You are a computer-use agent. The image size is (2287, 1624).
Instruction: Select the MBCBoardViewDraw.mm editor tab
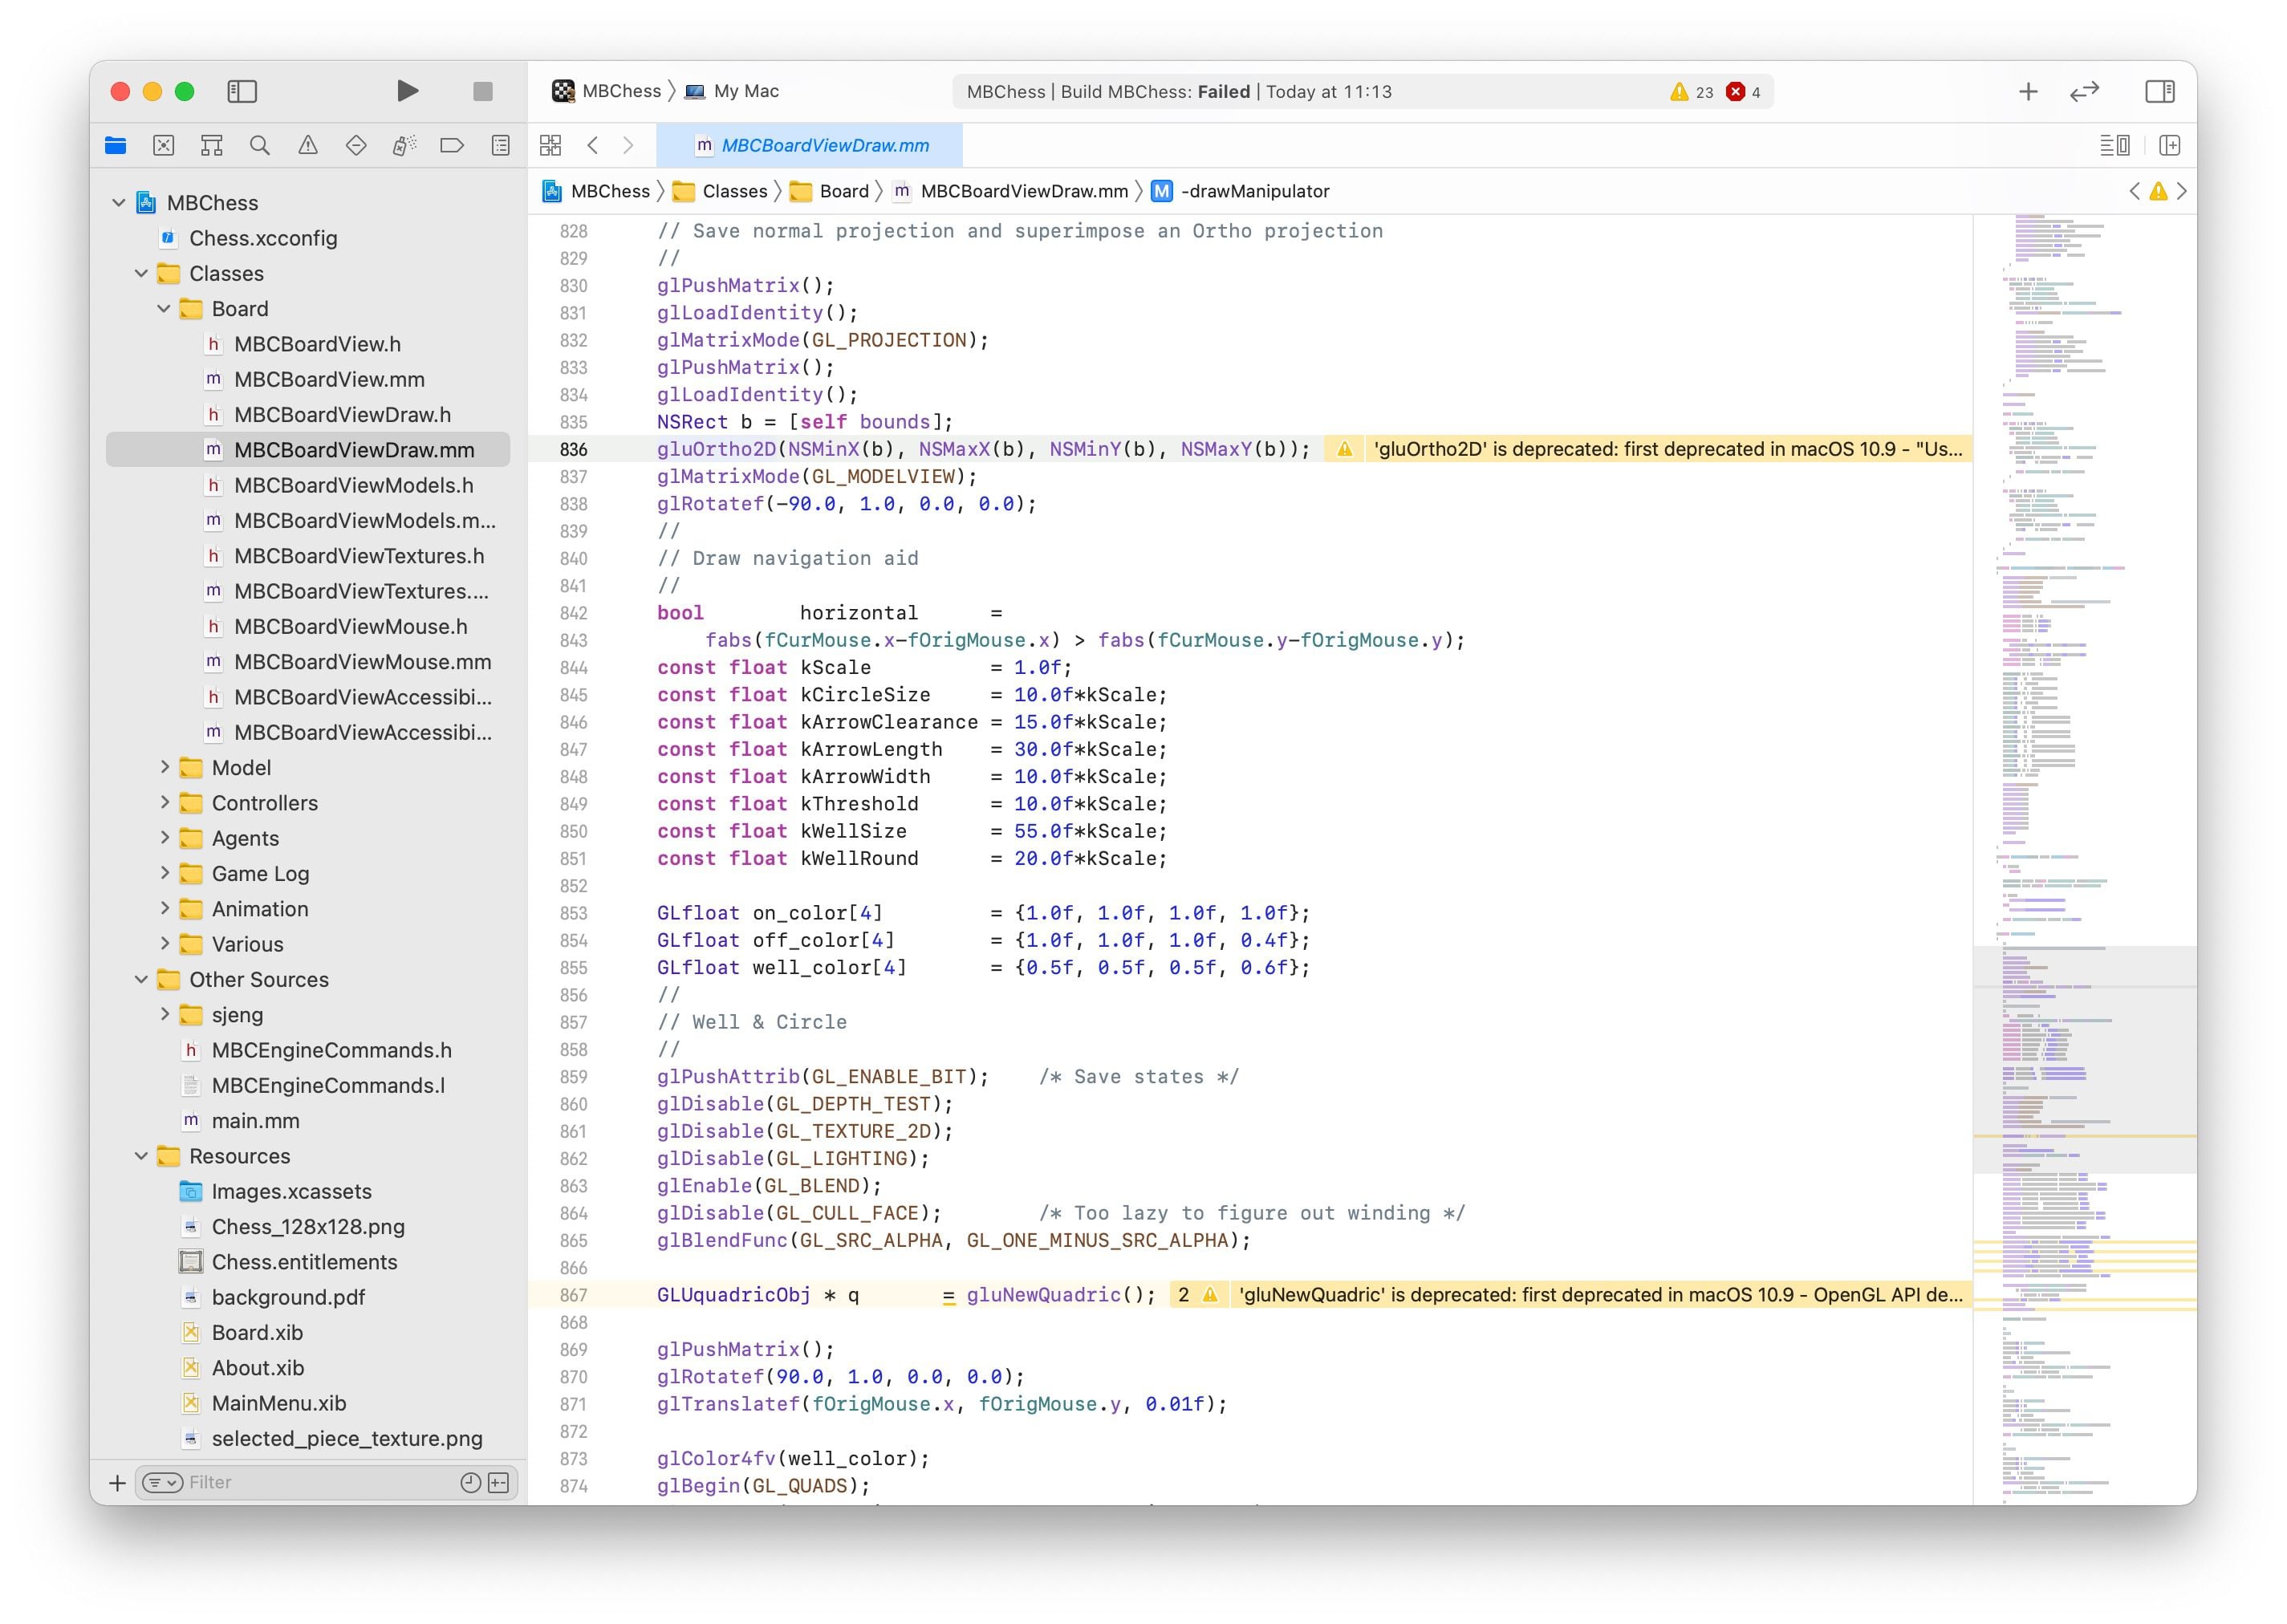click(x=810, y=146)
